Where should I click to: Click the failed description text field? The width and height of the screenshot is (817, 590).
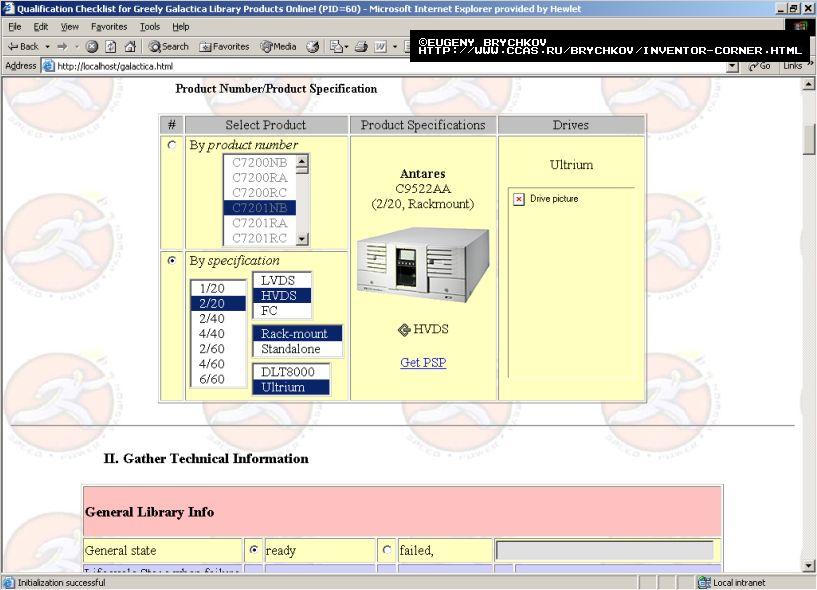605,550
